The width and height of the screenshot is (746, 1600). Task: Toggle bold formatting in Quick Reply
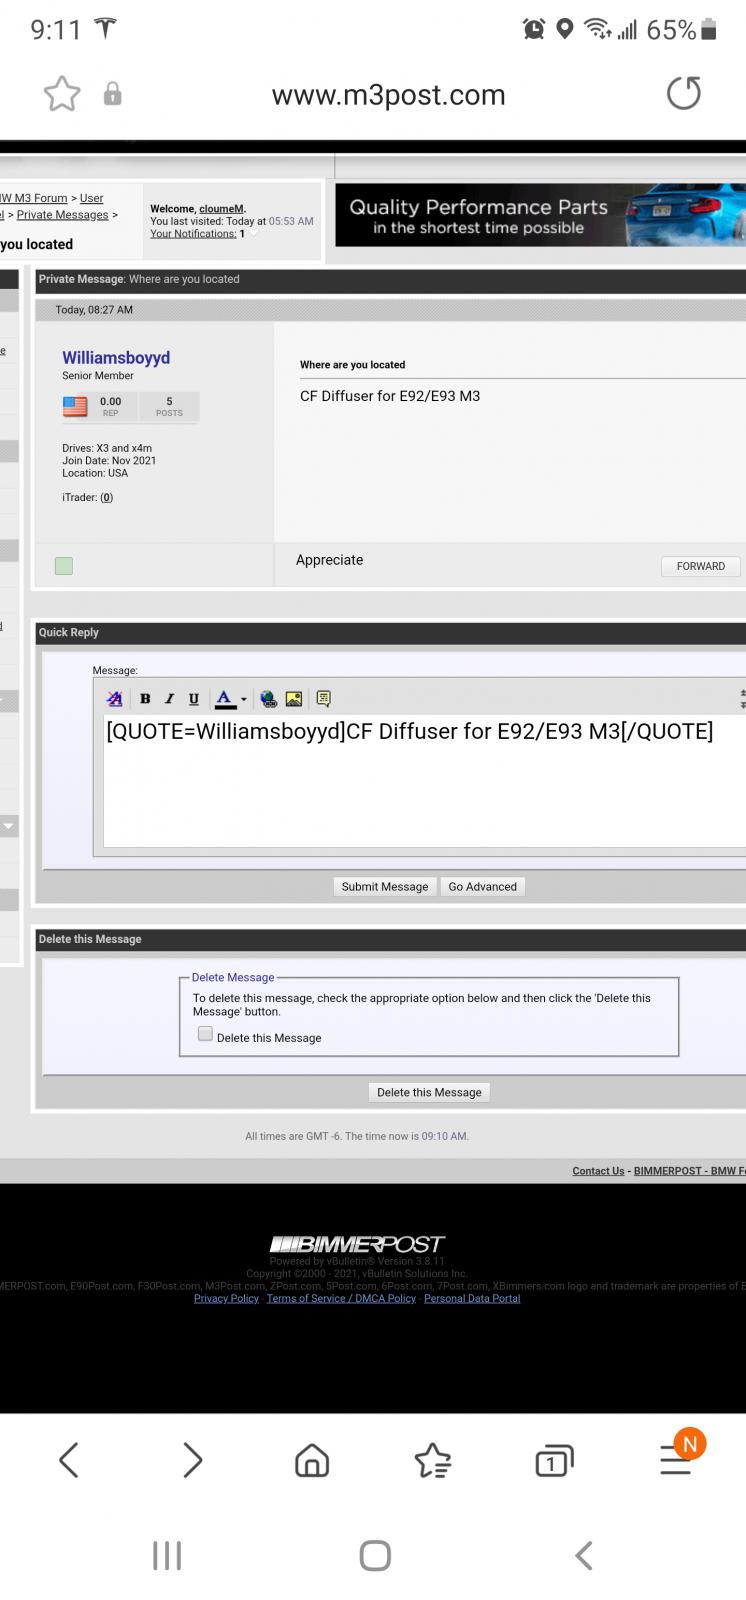pos(145,699)
